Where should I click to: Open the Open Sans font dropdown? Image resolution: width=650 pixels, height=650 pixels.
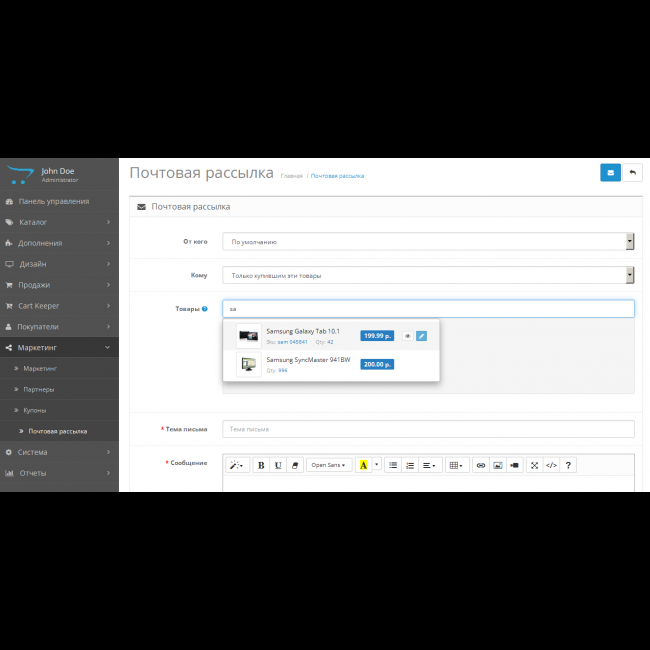(x=329, y=465)
